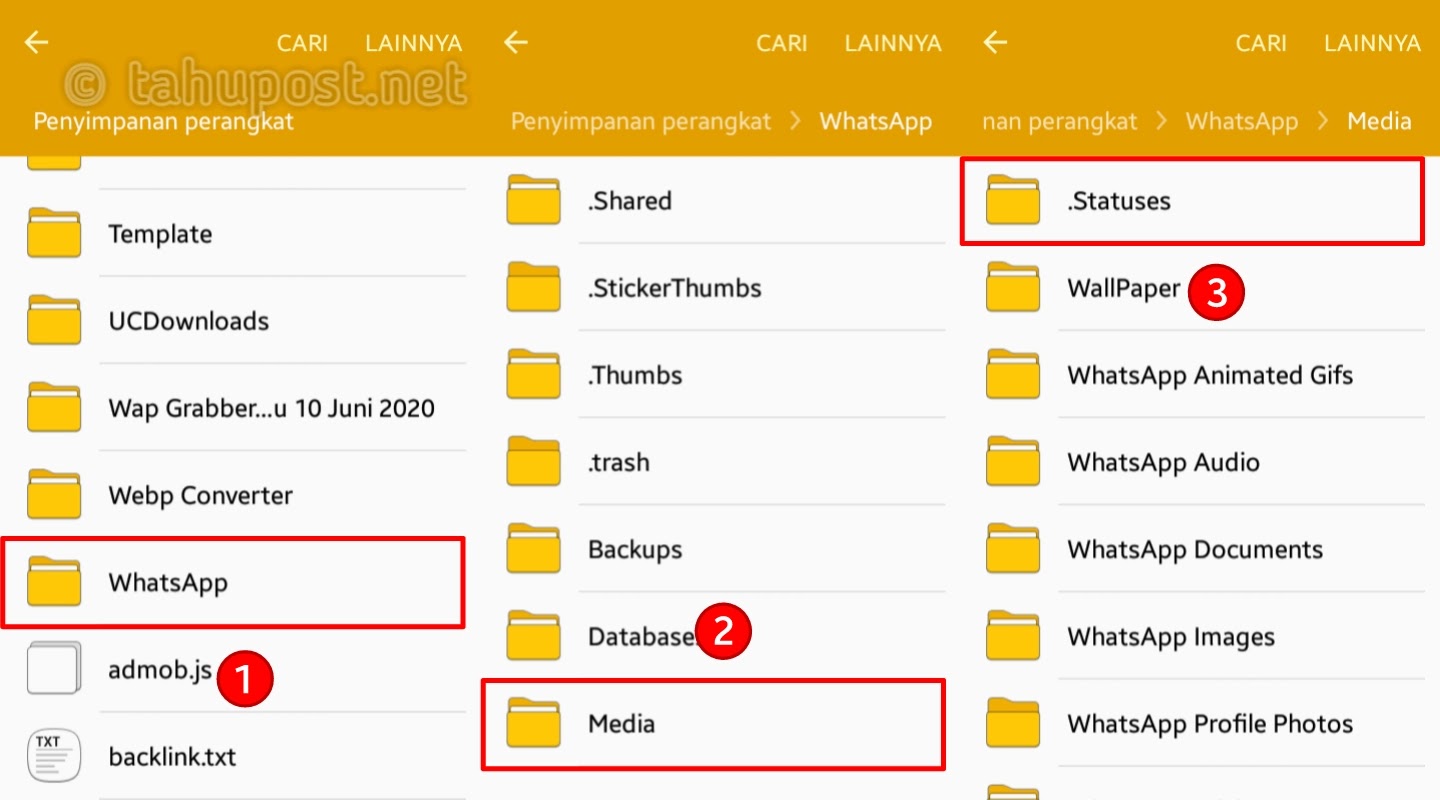Viewport: 1440px width, 800px height.
Task: Select 'WhatsApp' breadcrumb in the right panel
Action: pyautogui.click(x=1241, y=122)
